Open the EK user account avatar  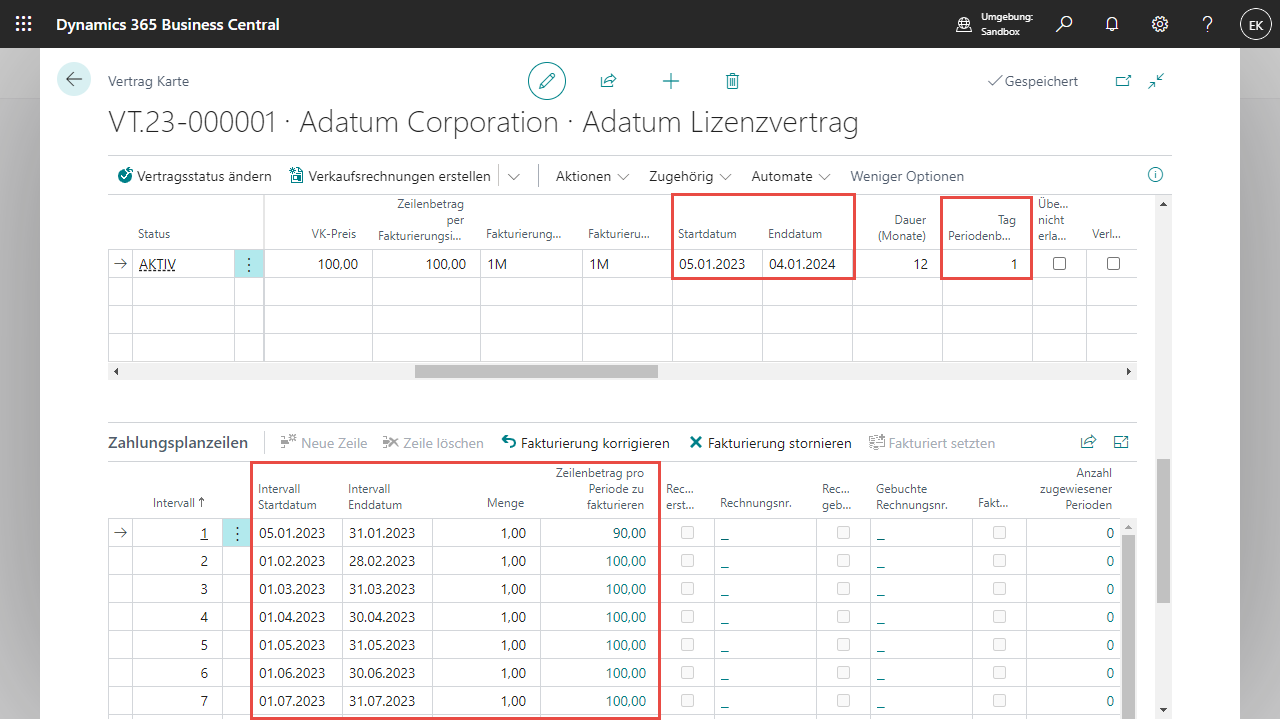coord(1255,25)
